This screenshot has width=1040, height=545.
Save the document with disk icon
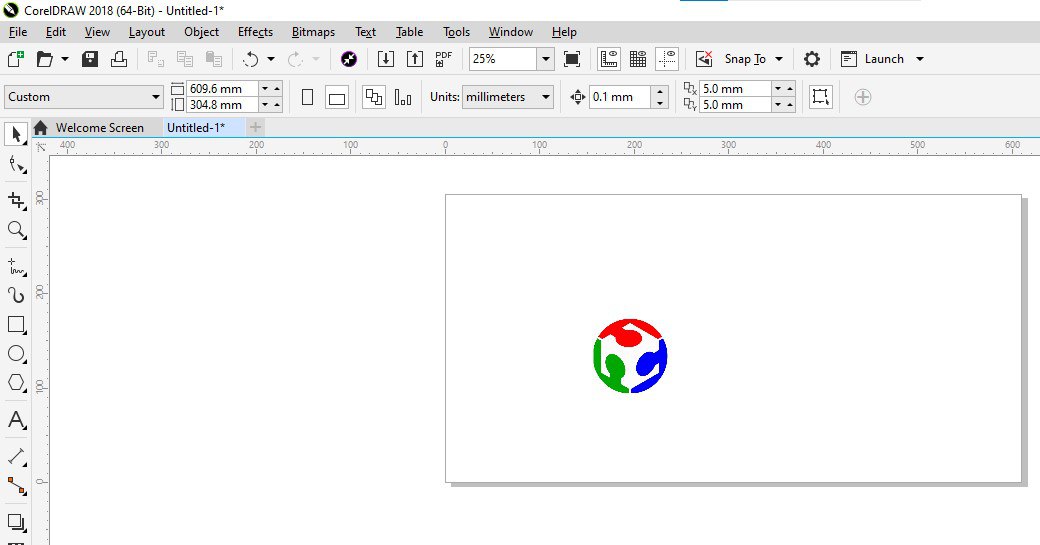tap(90, 59)
